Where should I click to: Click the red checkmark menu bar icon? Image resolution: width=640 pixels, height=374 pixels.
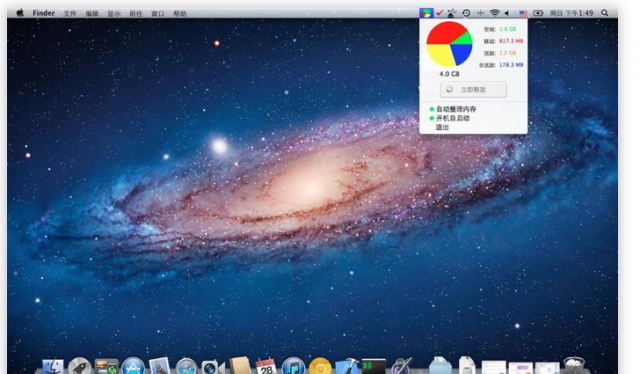click(439, 13)
